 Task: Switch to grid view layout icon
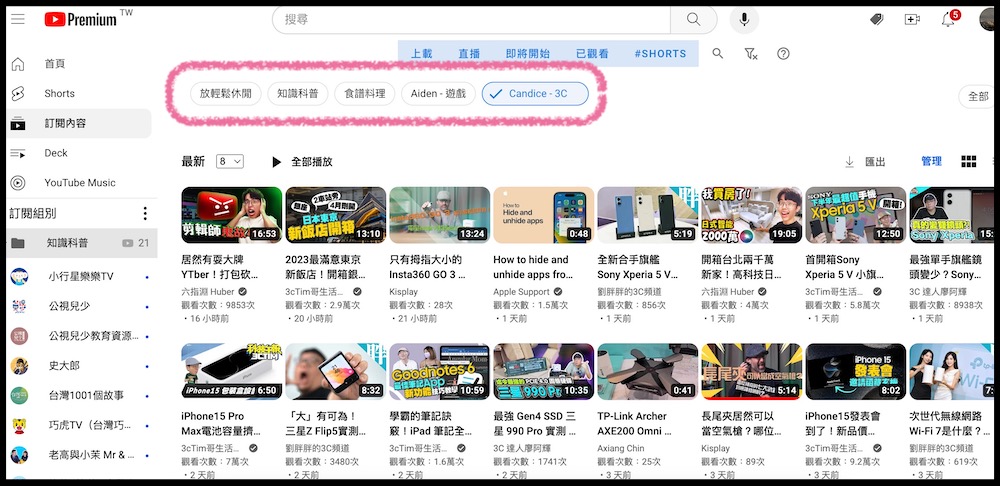pyautogui.click(x=968, y=162)
